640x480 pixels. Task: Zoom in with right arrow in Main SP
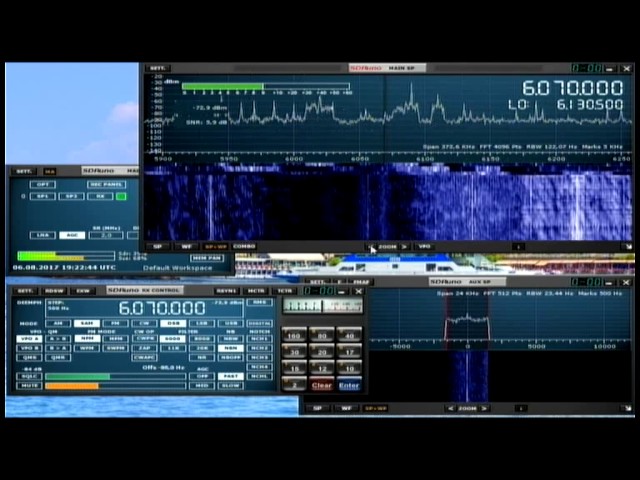click(x=404, y=247)
